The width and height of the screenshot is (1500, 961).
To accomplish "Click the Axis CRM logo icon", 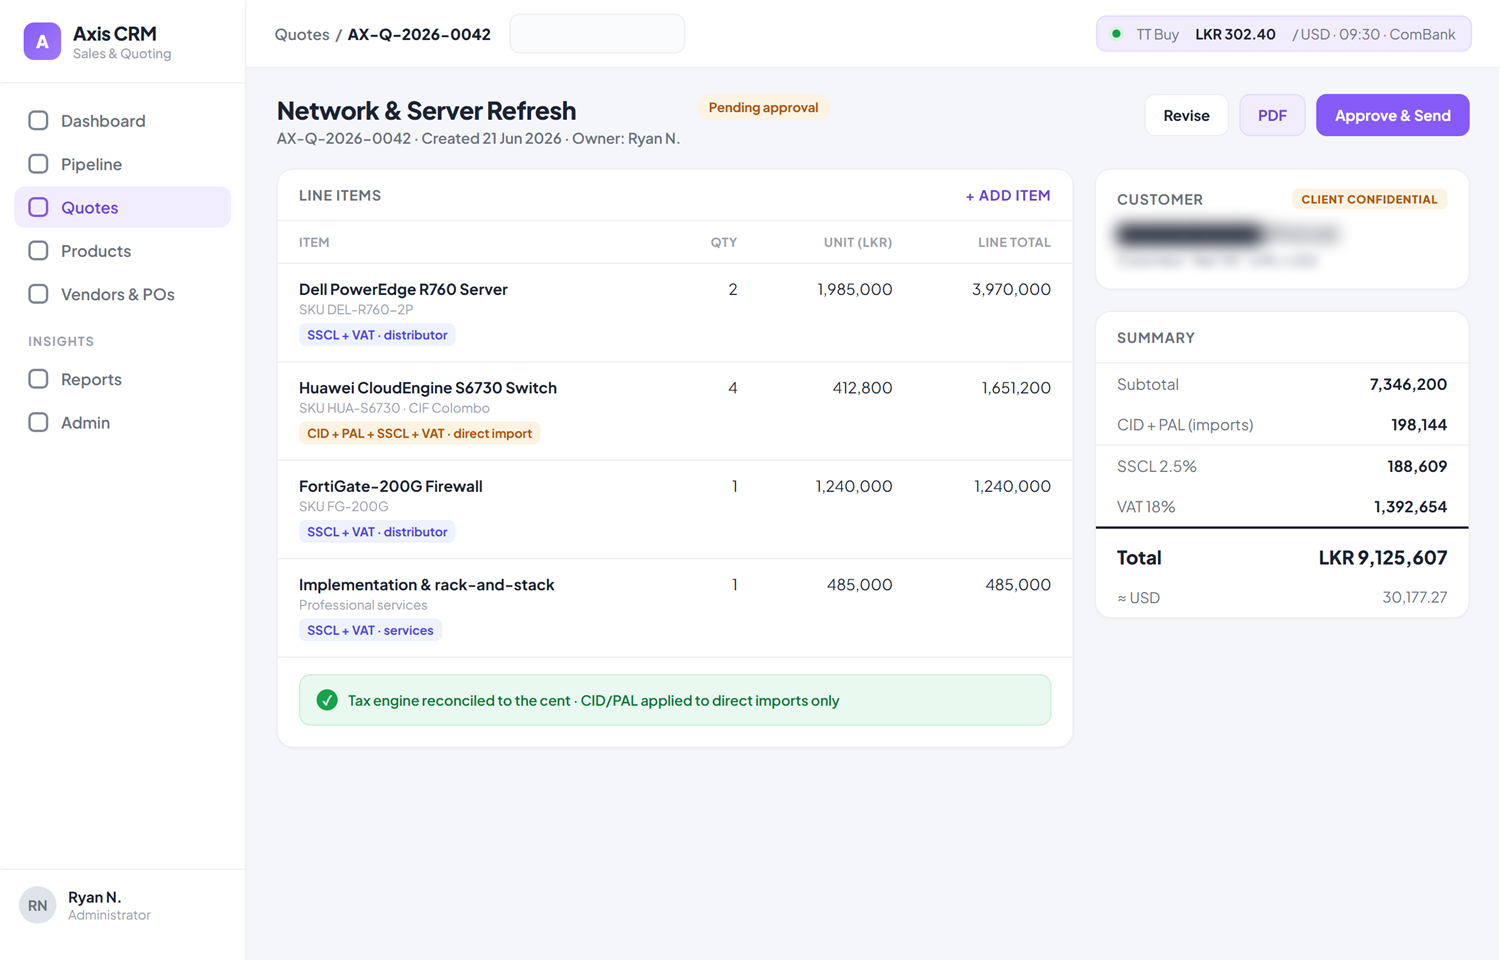I will tap(42, 41).
